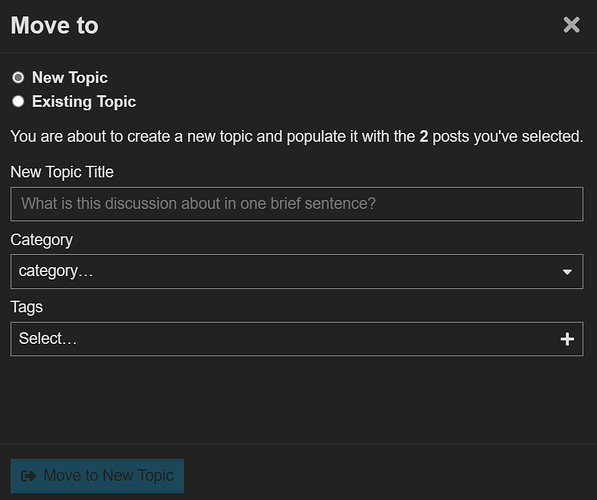Click the bold 2 posts count text
Image resolution: width=597 pixels, height=500 pixels.
[x=424, y=137]
